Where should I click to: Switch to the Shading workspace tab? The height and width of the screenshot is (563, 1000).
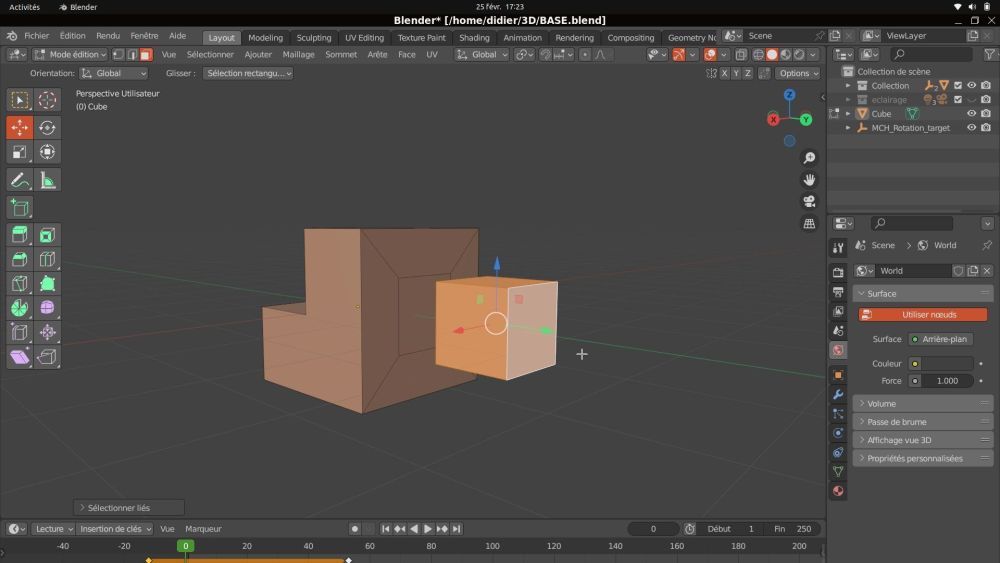(x=474, y=38)
